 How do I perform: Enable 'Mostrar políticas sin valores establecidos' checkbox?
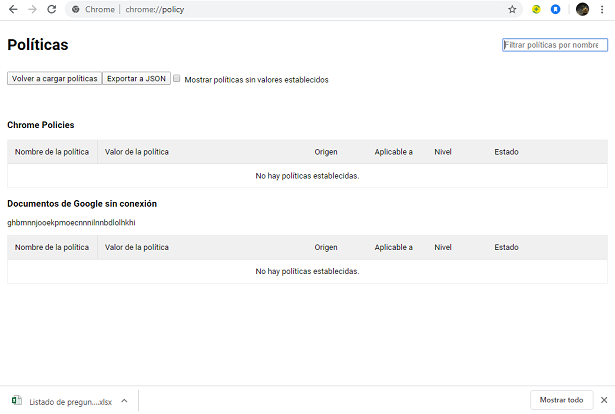[x=177, y=78]
